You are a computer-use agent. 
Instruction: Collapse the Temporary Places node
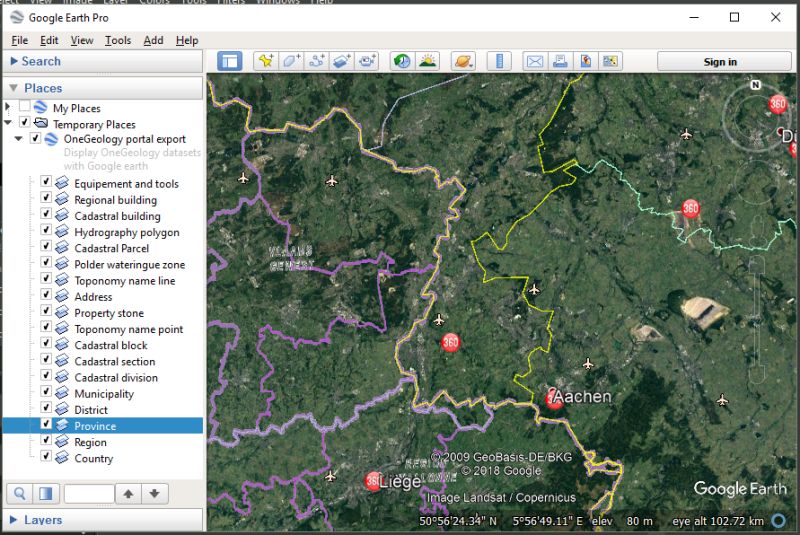pos(8,123)
